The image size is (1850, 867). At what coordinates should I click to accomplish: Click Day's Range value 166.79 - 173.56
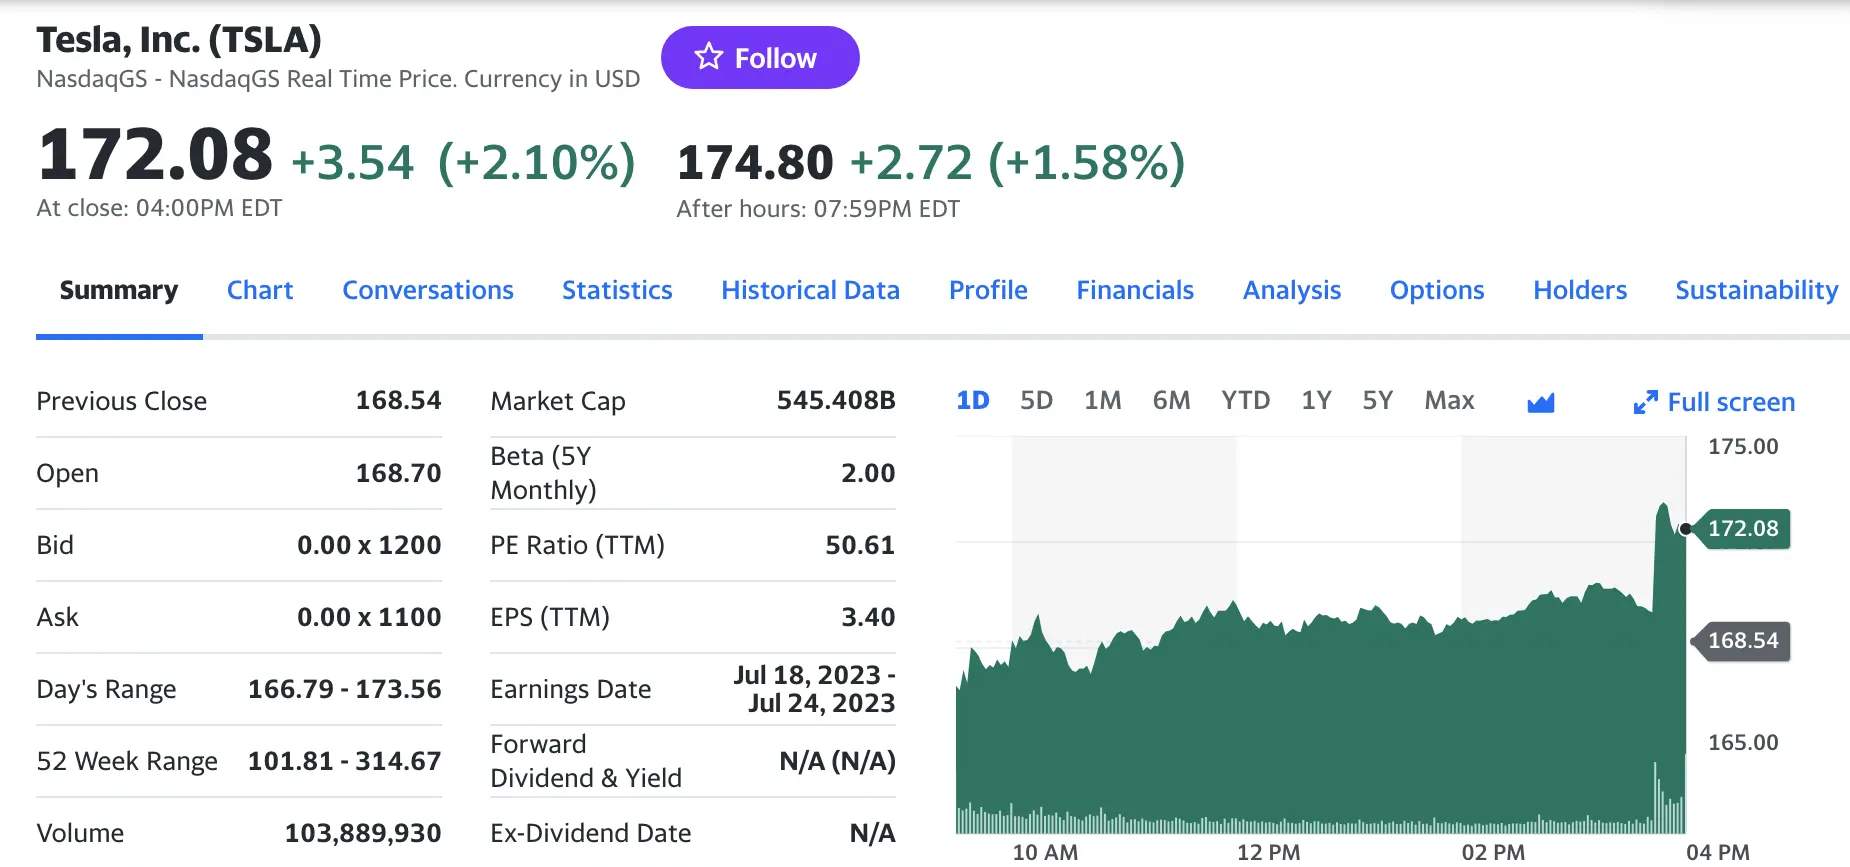pos(345,689)
